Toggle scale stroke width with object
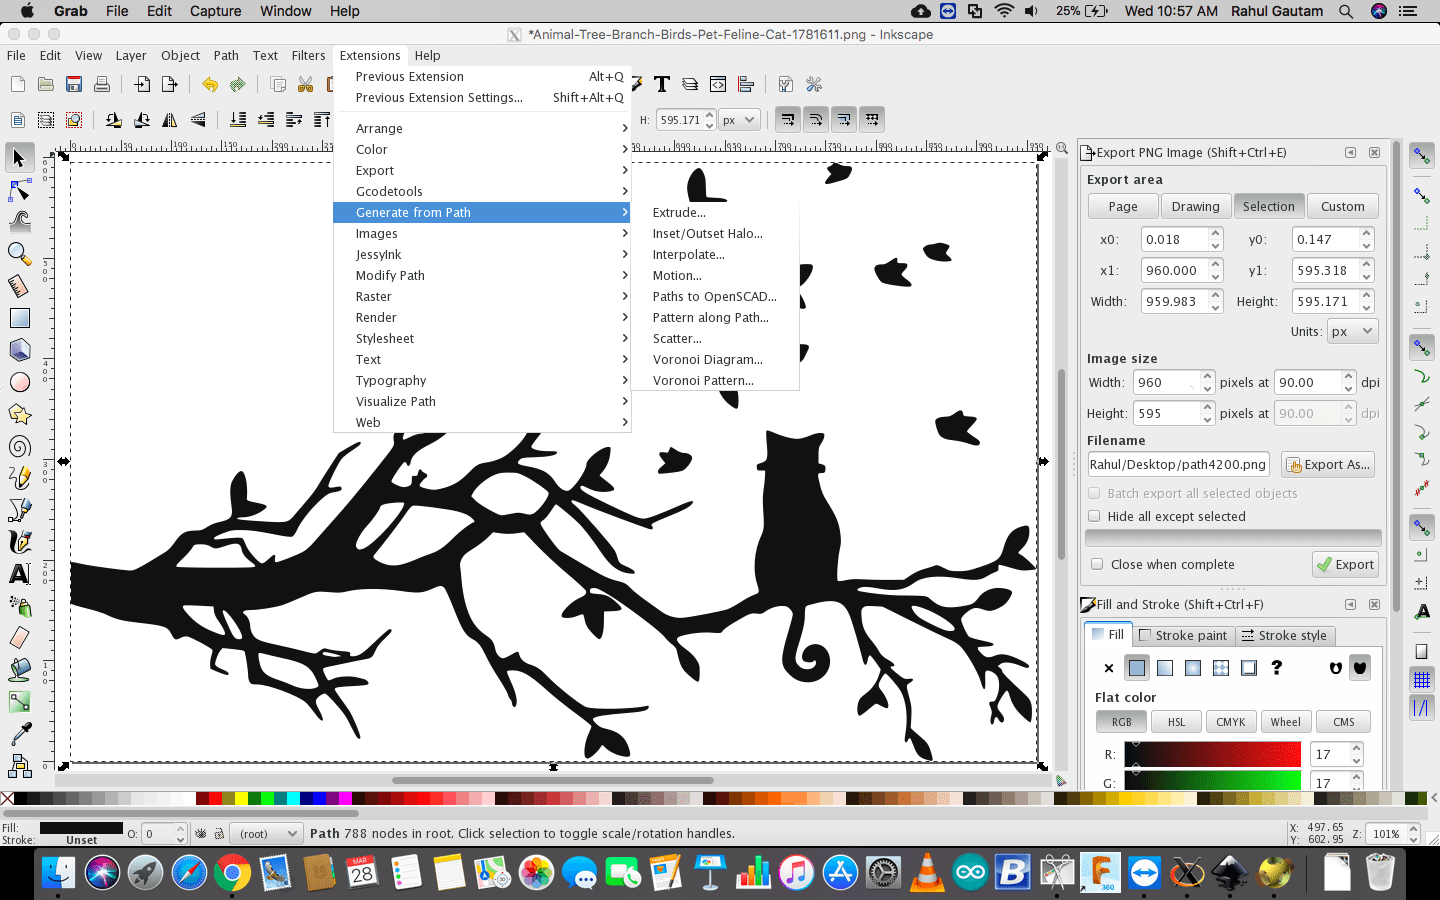 tap(788, 120)
